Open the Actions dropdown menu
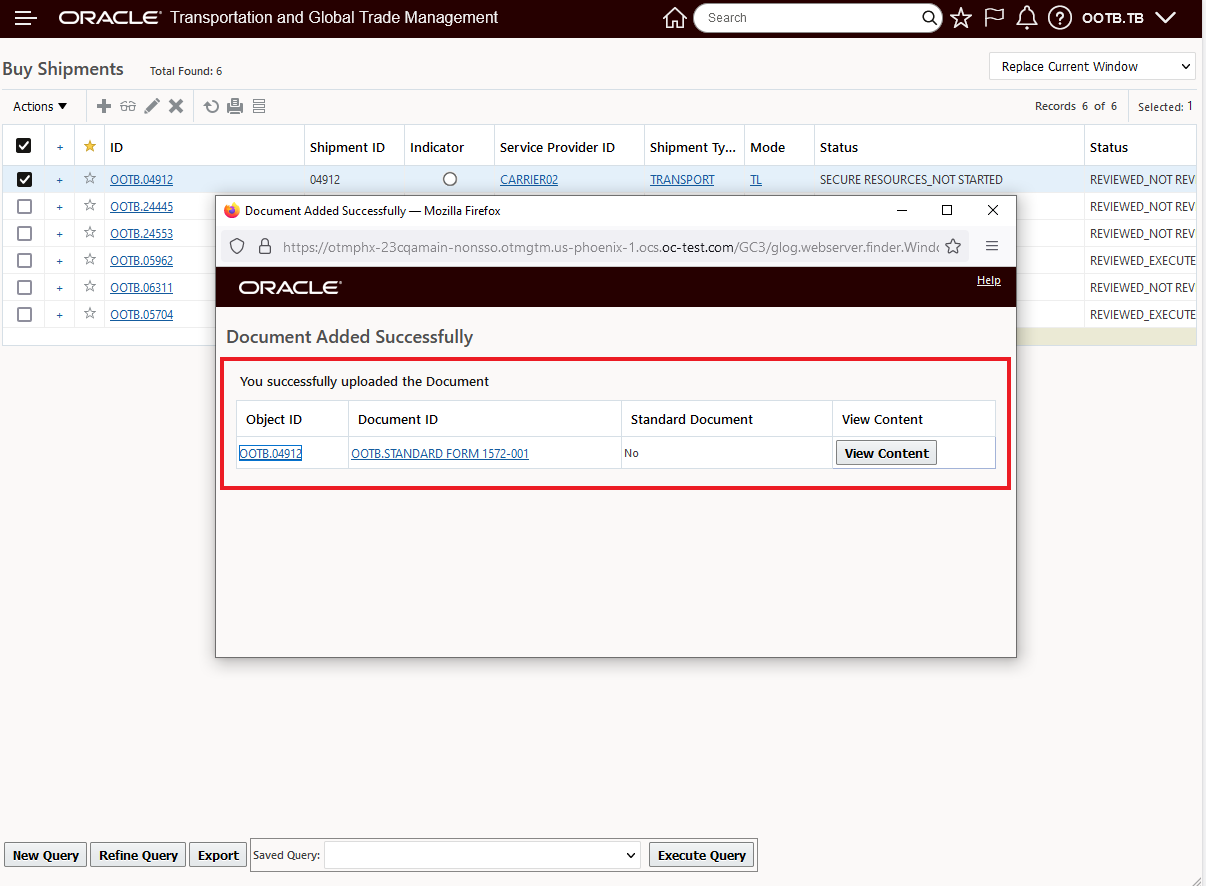The width and height of the screenshot is (1206, 886). point(41,106)
